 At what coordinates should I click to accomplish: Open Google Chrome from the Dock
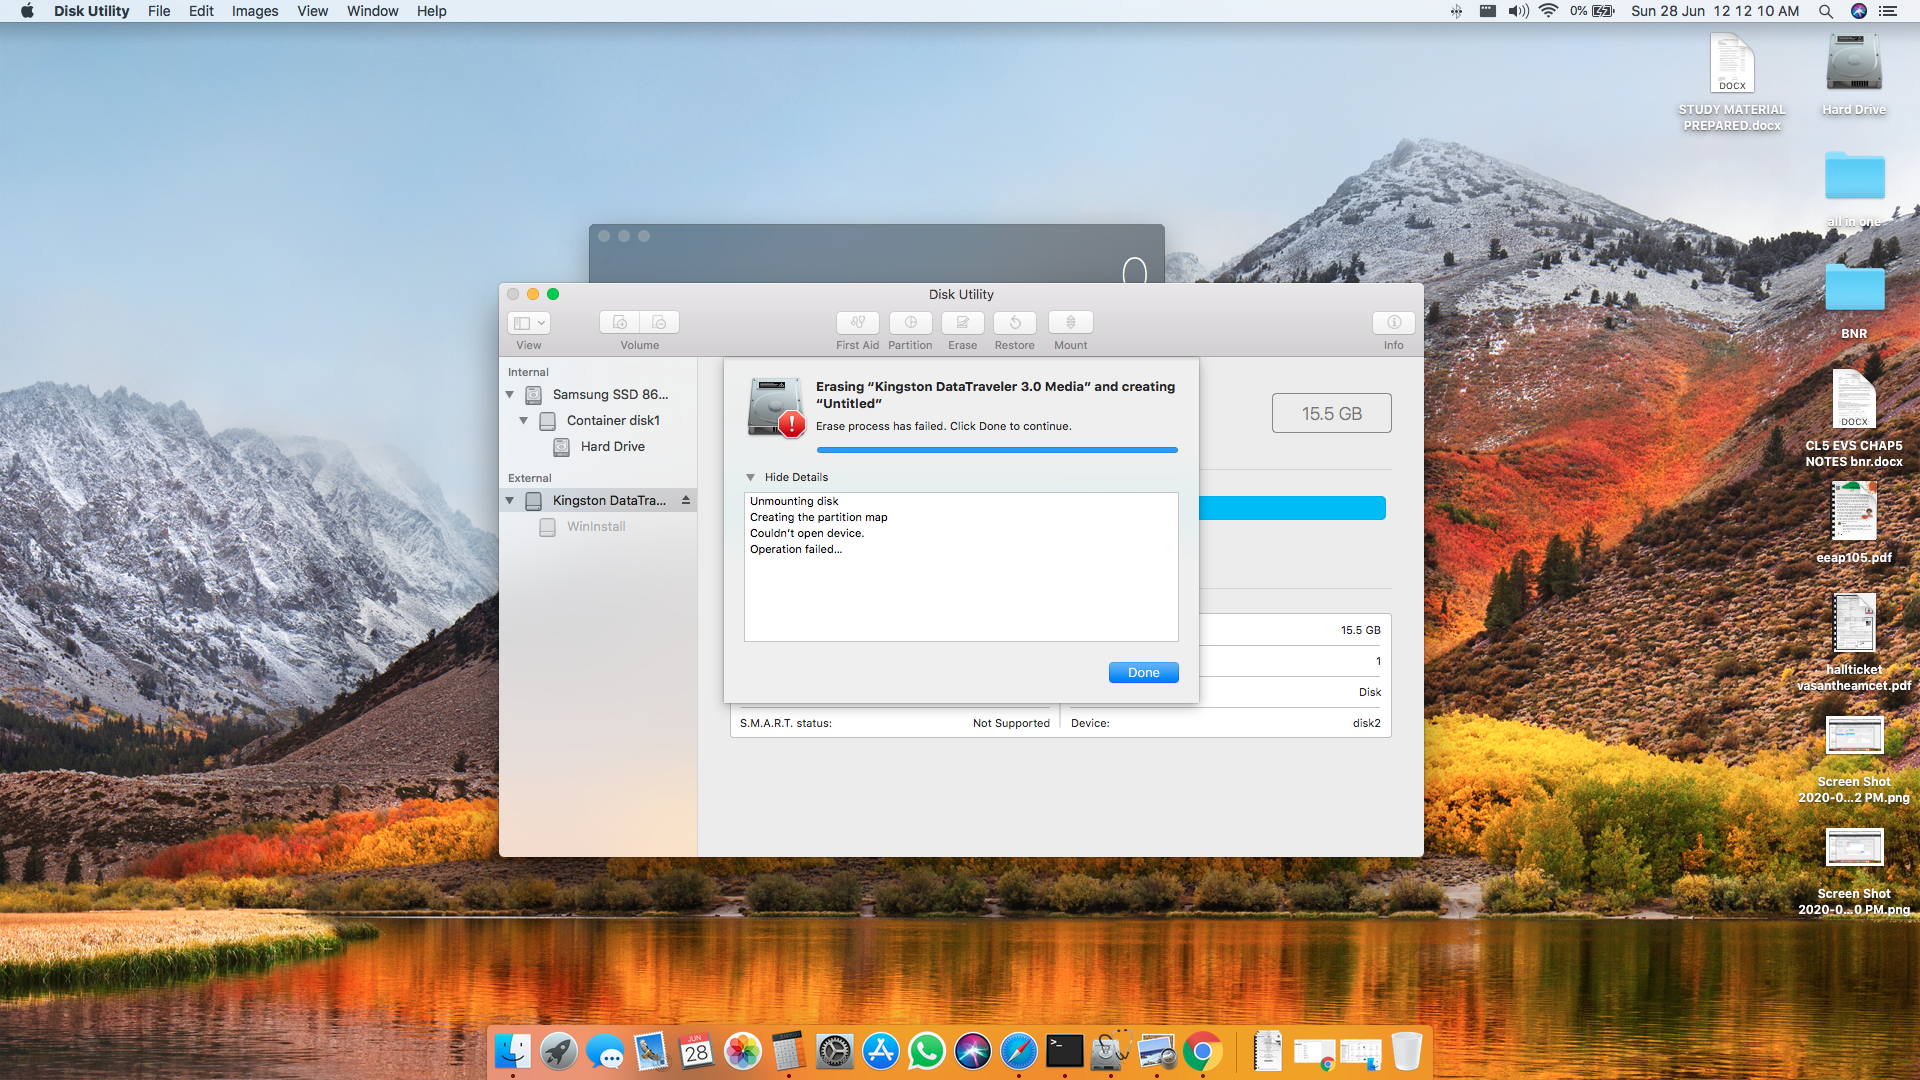[x=1203, y=1051]
